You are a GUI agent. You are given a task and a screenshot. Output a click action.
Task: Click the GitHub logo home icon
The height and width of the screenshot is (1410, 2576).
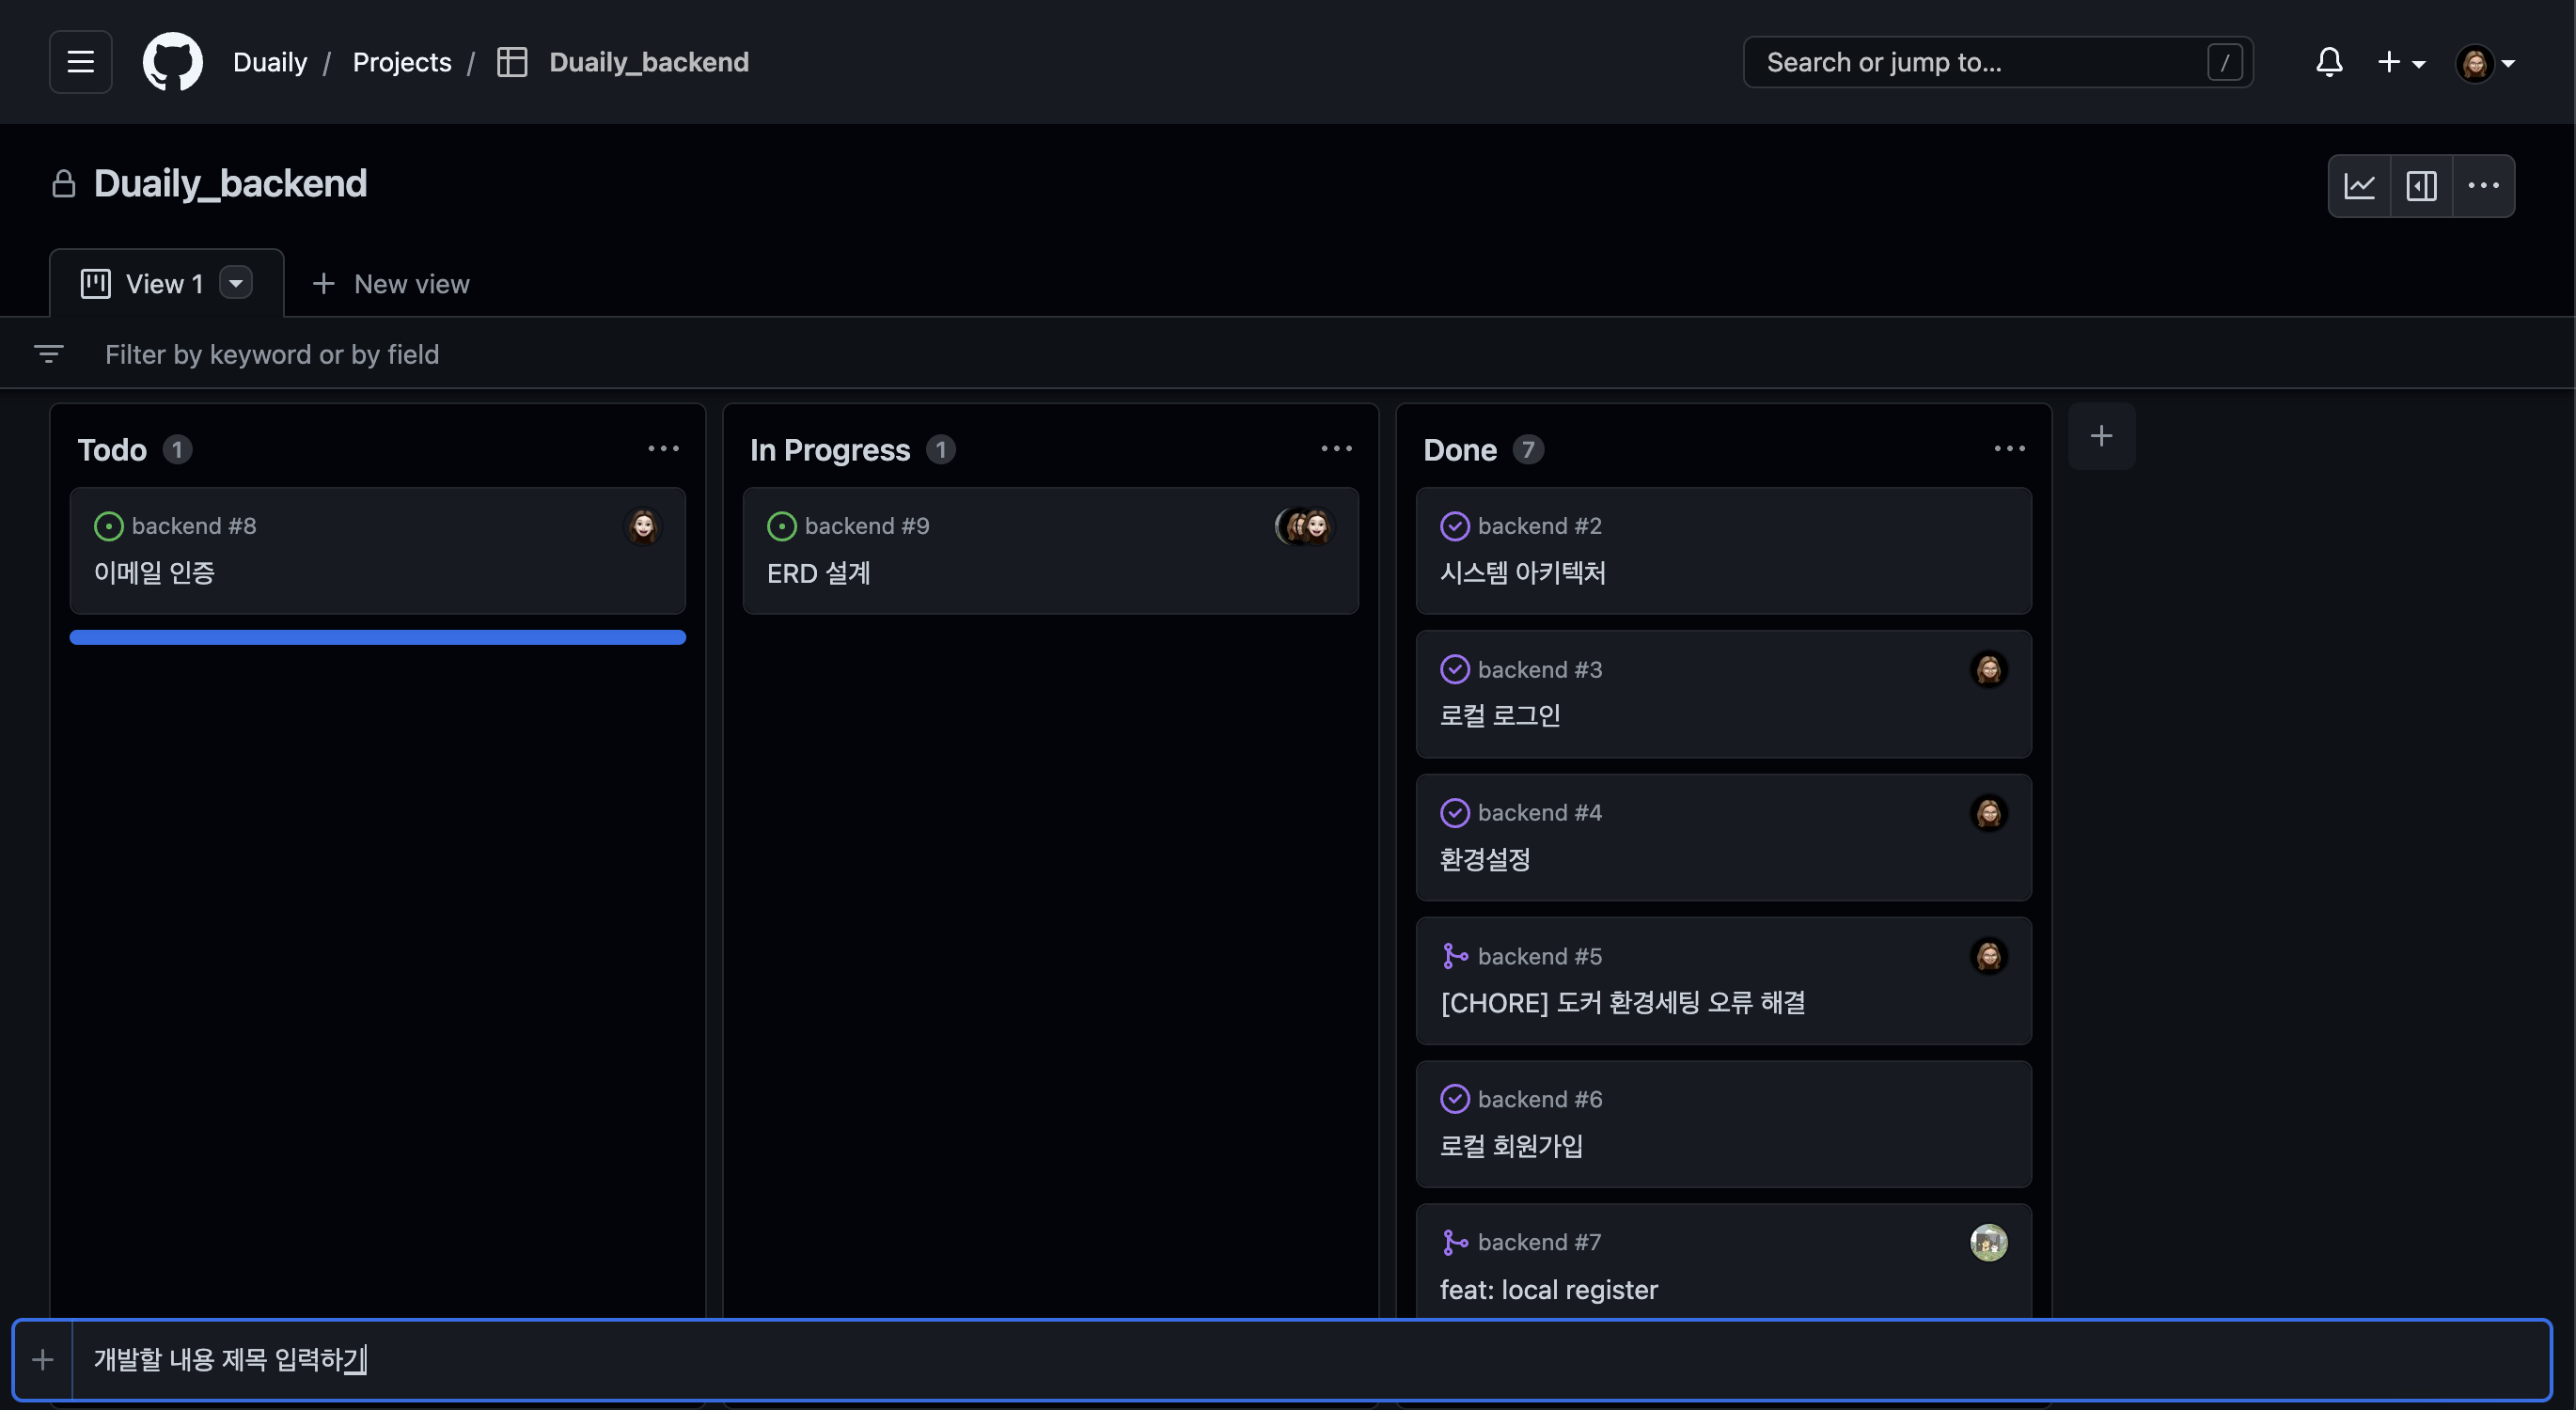[172, 62]
